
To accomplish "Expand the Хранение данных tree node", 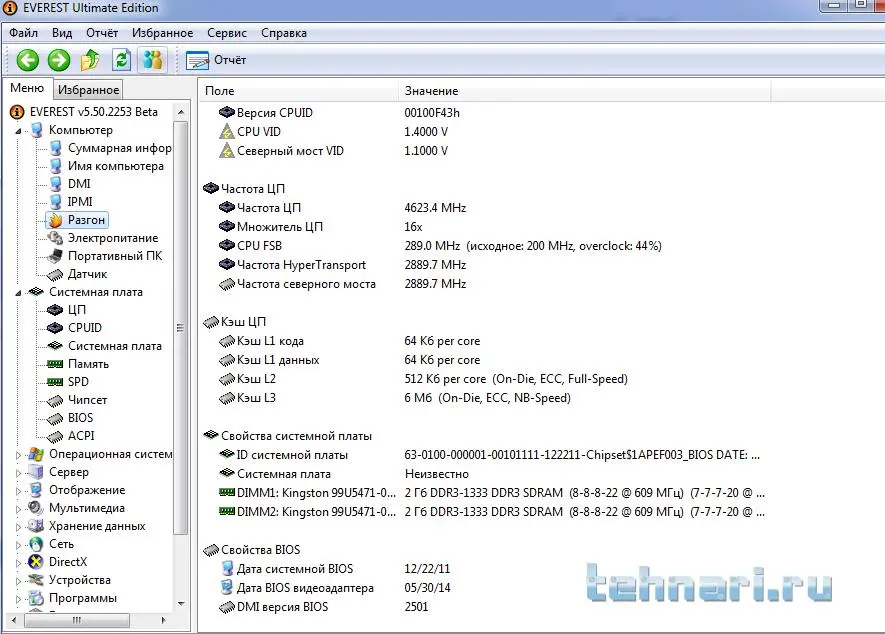I will 18,527.
